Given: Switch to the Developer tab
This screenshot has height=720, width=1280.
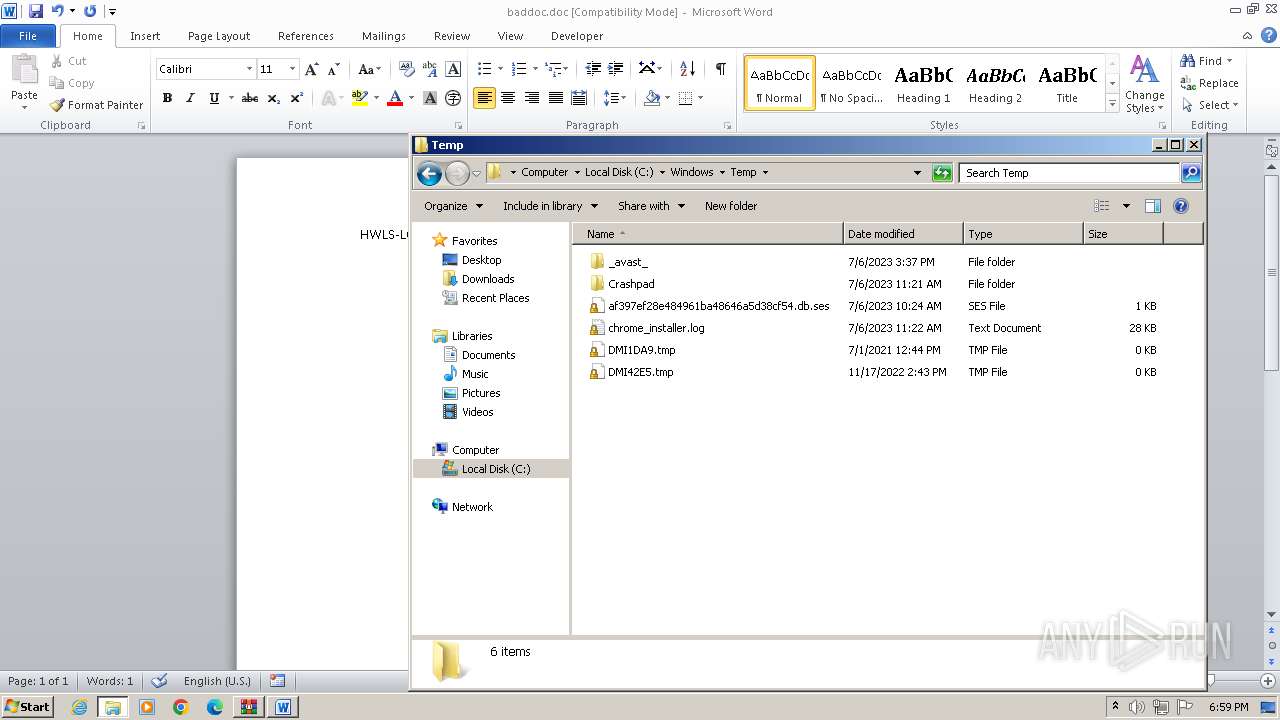Looking at the screenshot, I should click(577, 36).
